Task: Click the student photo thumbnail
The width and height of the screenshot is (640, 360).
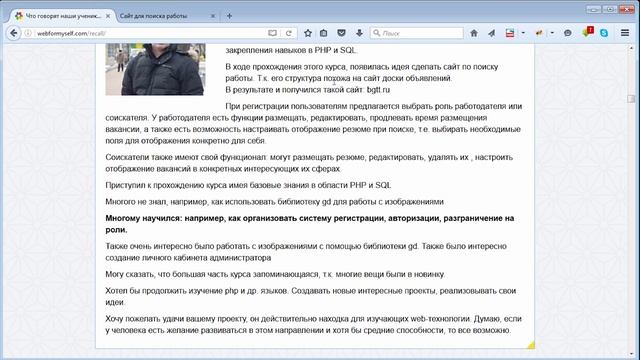Action: click(x=155, y=69)
